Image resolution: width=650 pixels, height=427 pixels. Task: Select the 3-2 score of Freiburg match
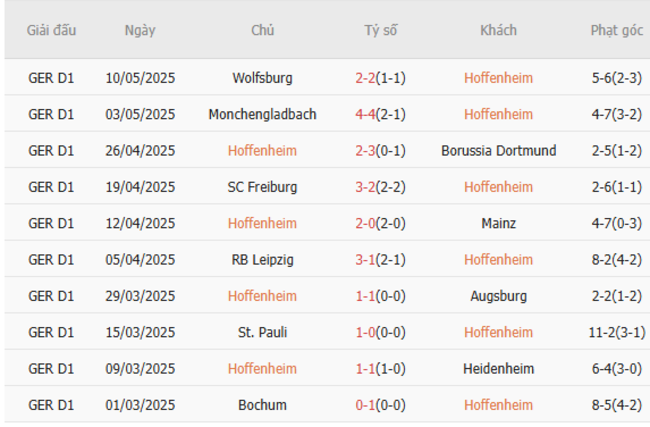point(365,187)
